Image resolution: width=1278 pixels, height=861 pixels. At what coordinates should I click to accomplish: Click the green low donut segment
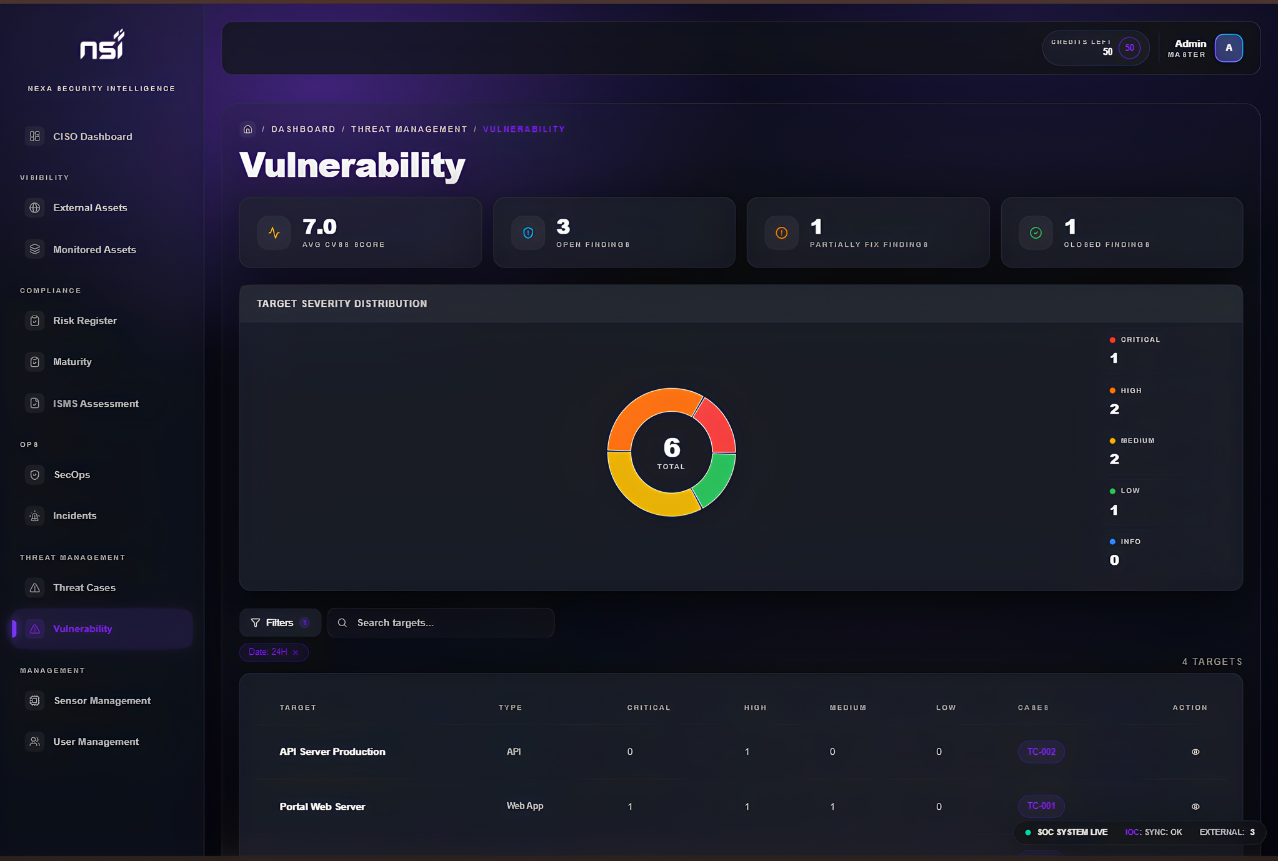(717, 480)
